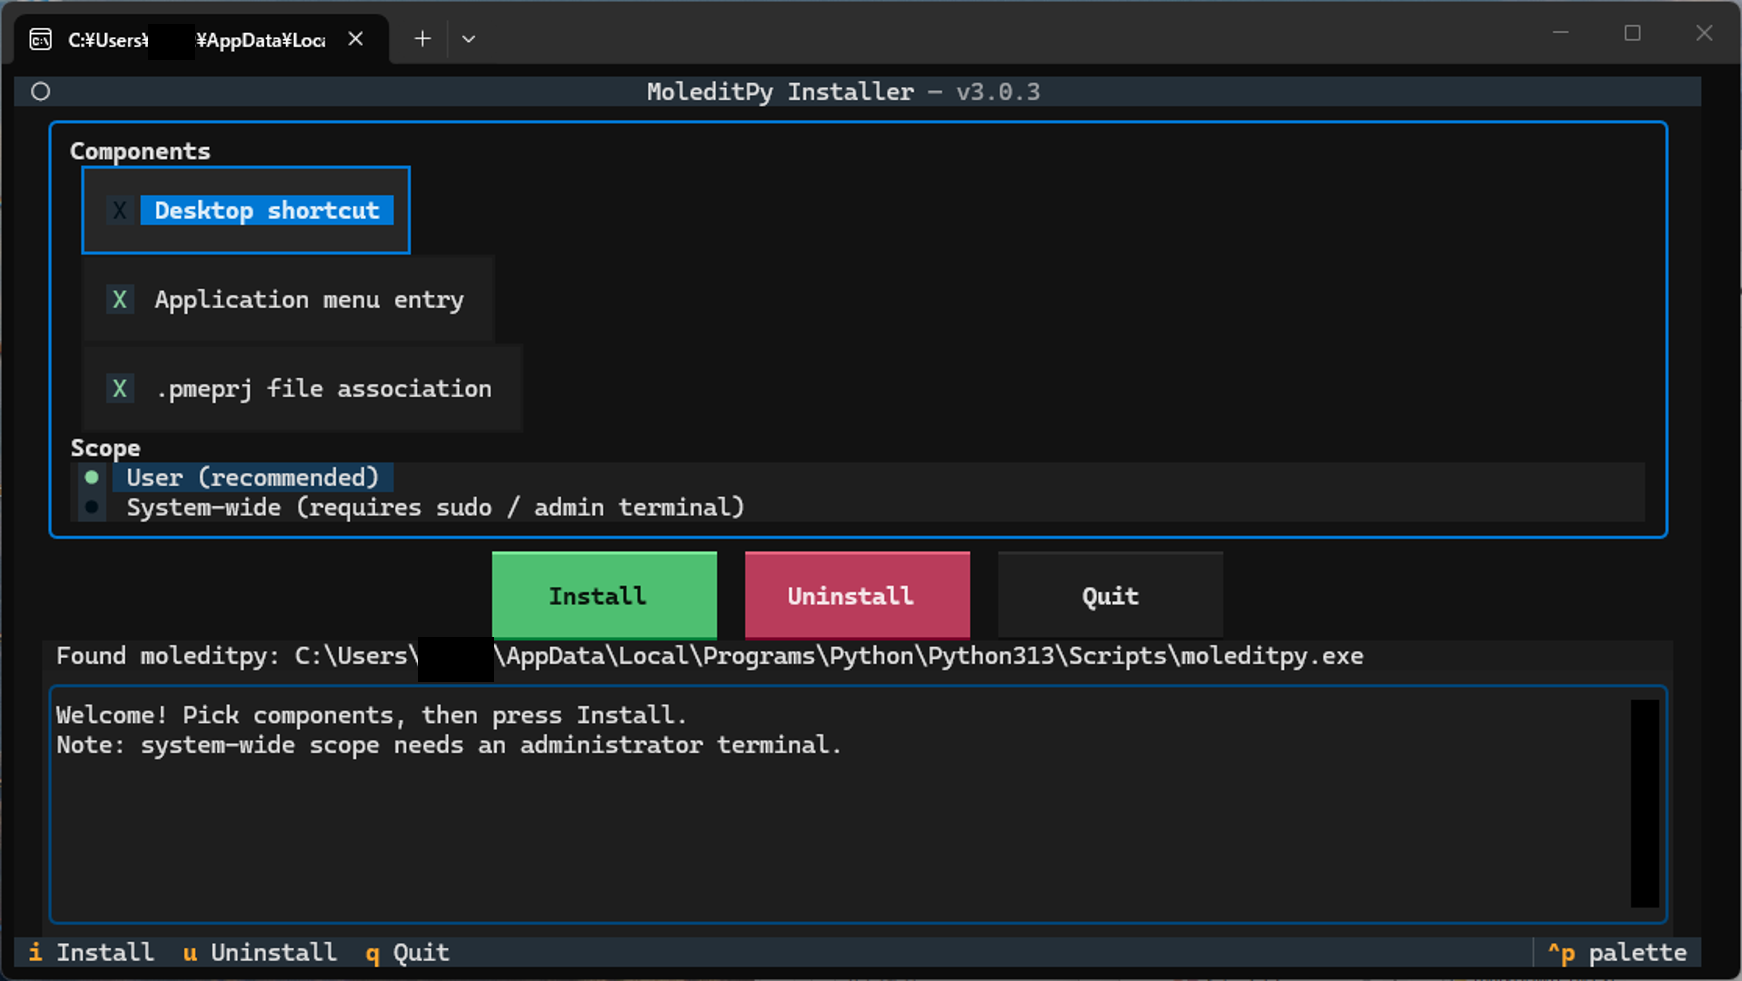Click the 'Welcome! Pick components' log line
The image size is (1742, 981).
pos(372,715)
